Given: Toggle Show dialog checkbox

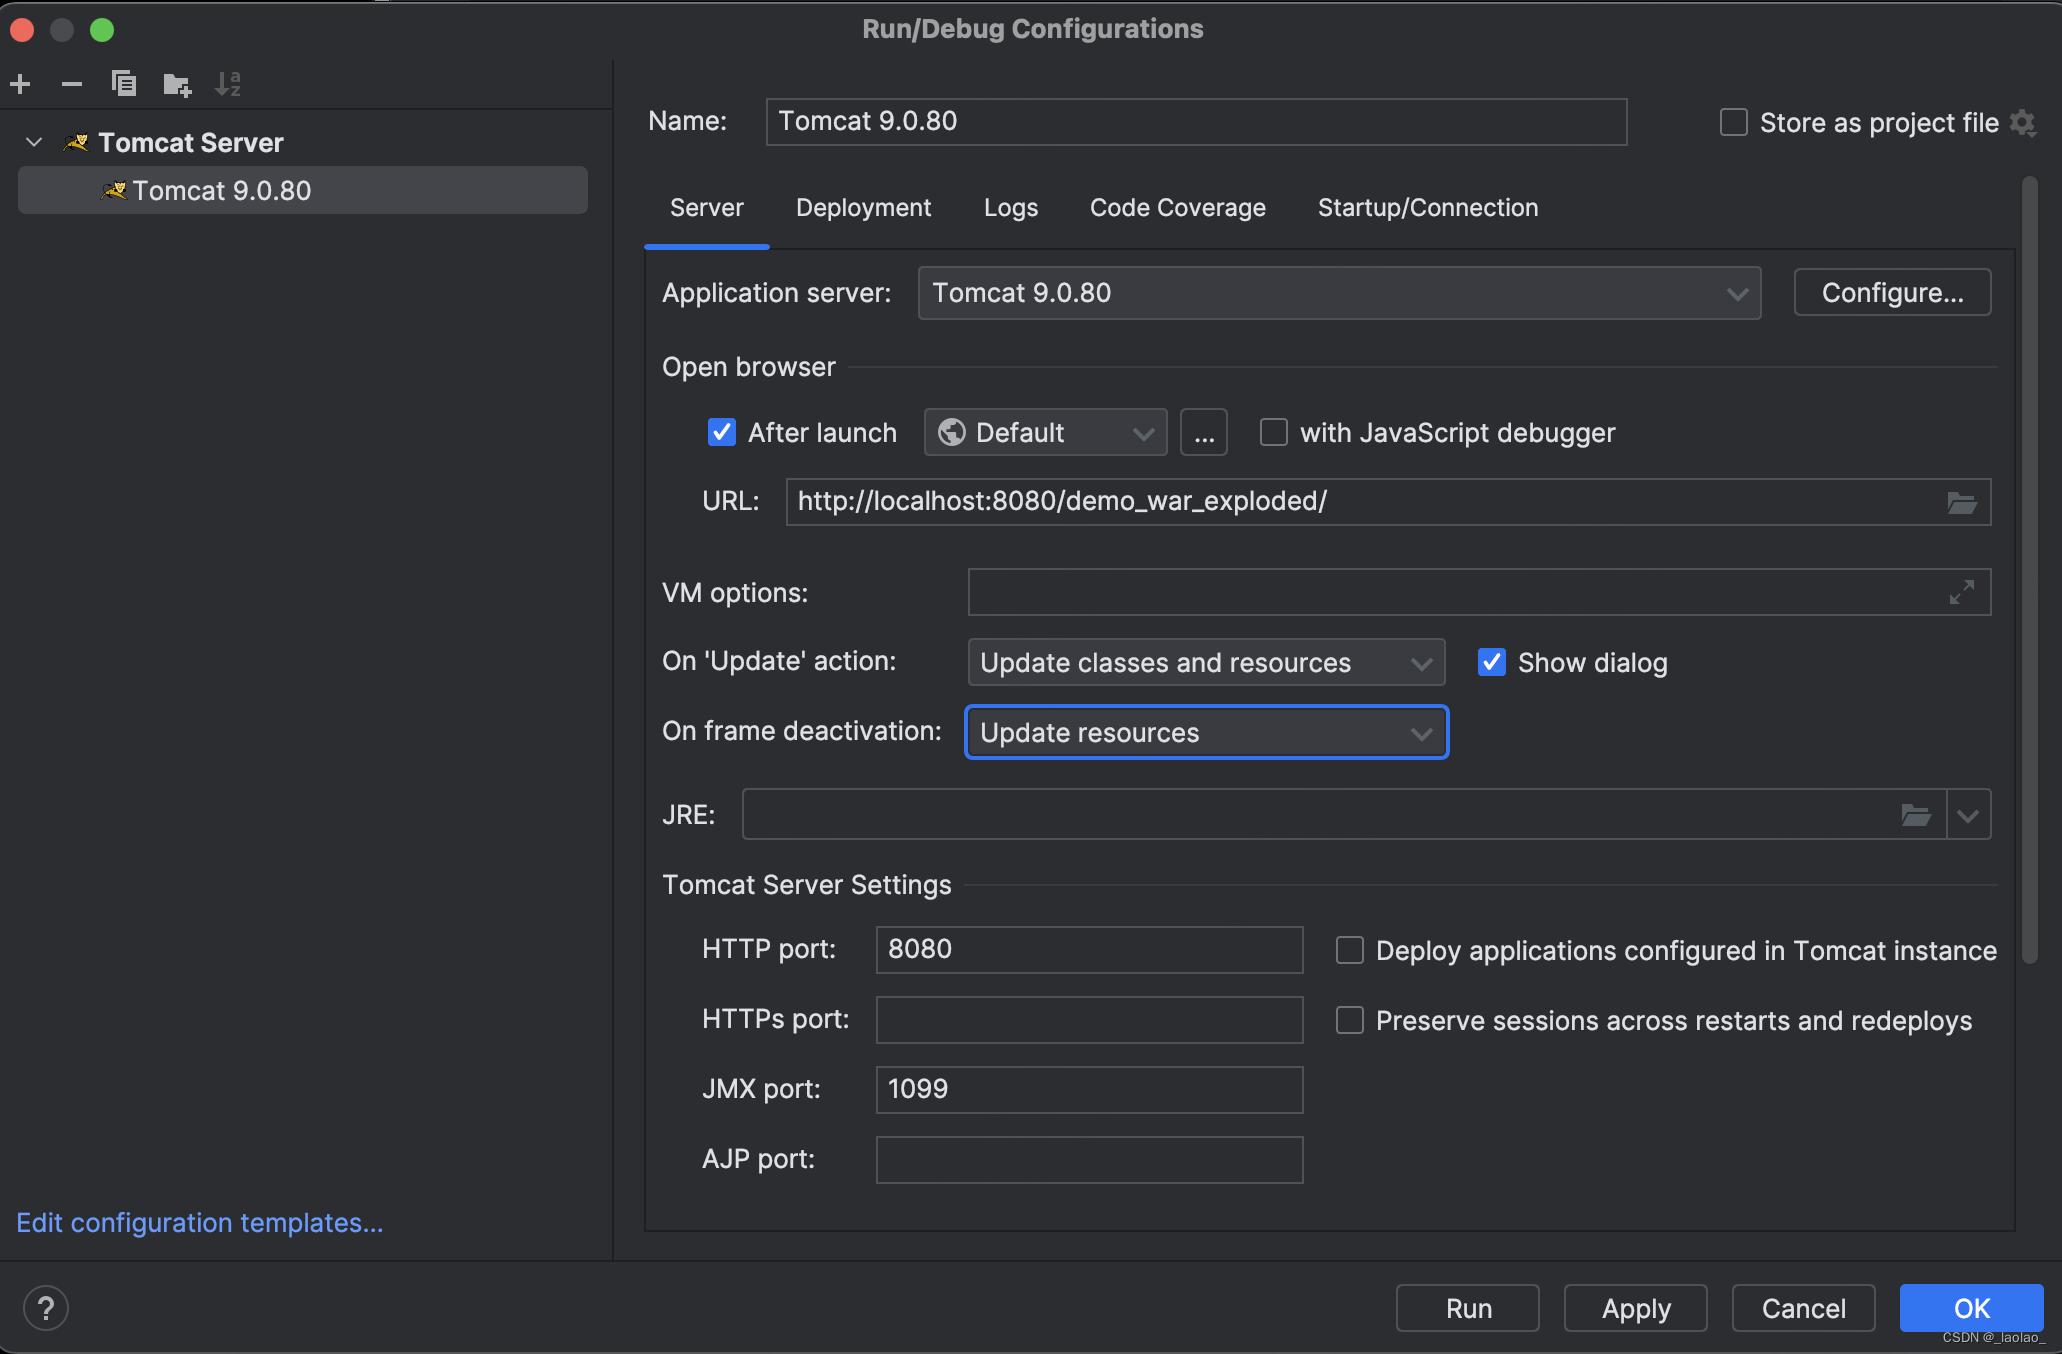Looking at the screenshot, I should 1492,662.
